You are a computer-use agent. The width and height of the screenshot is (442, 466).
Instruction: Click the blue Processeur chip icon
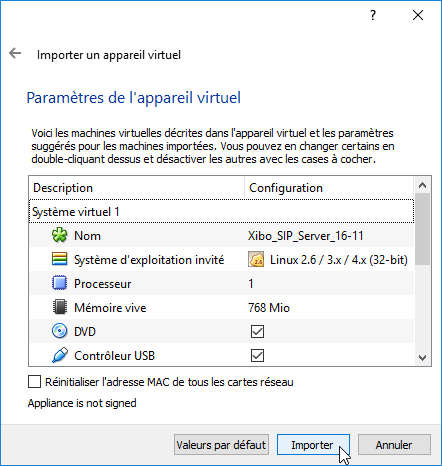coord(60,283)
